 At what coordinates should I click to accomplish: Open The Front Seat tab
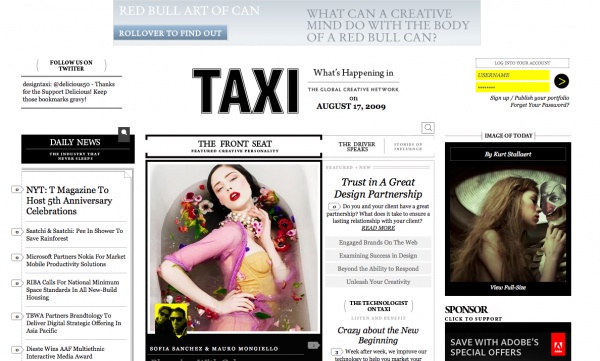[234, 146]
